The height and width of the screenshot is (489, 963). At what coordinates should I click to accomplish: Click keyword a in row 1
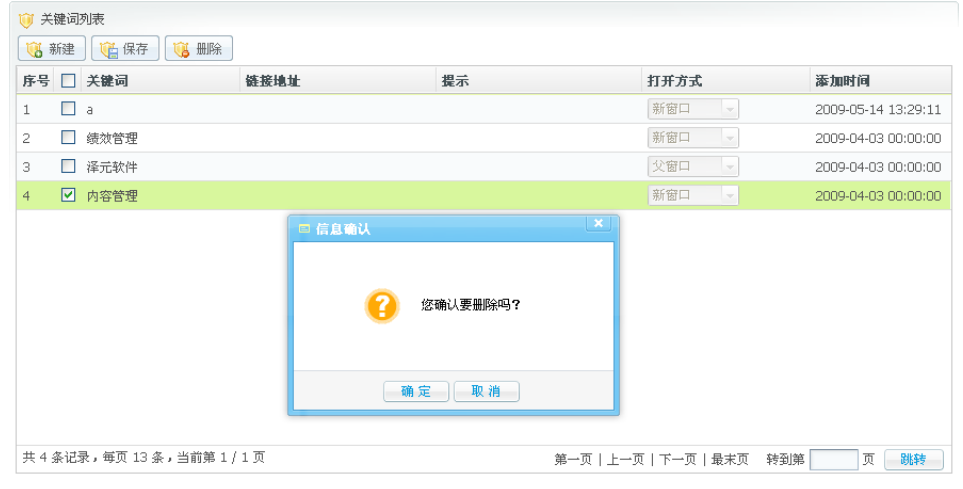tap(90, 110)
